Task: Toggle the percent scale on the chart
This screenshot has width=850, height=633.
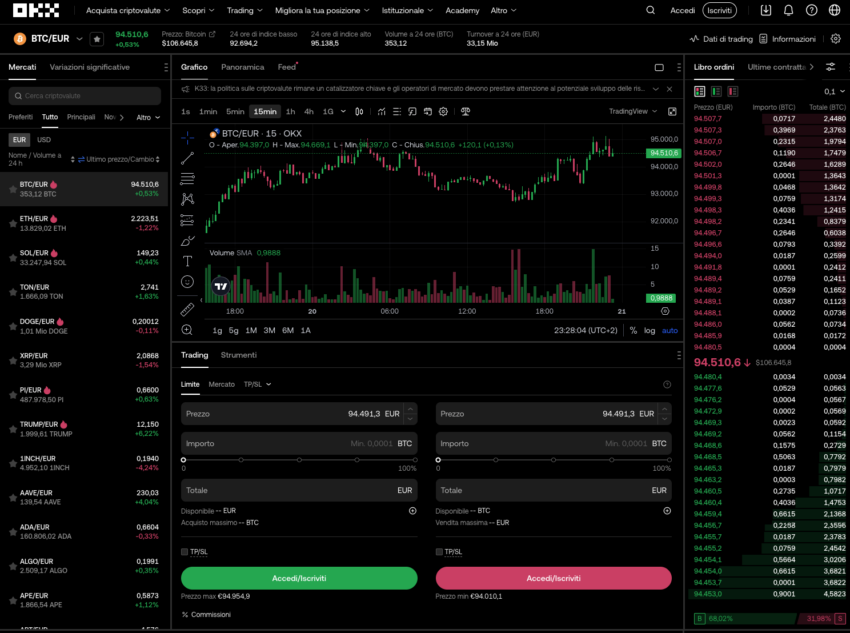Action: coord(633,331)
